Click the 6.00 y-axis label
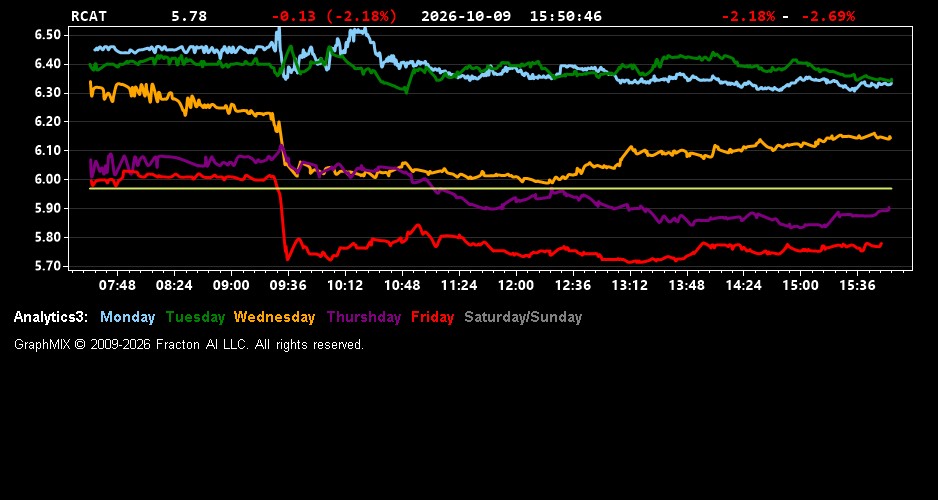This screenshot has height=500, width=938. [x=48, y=179]
